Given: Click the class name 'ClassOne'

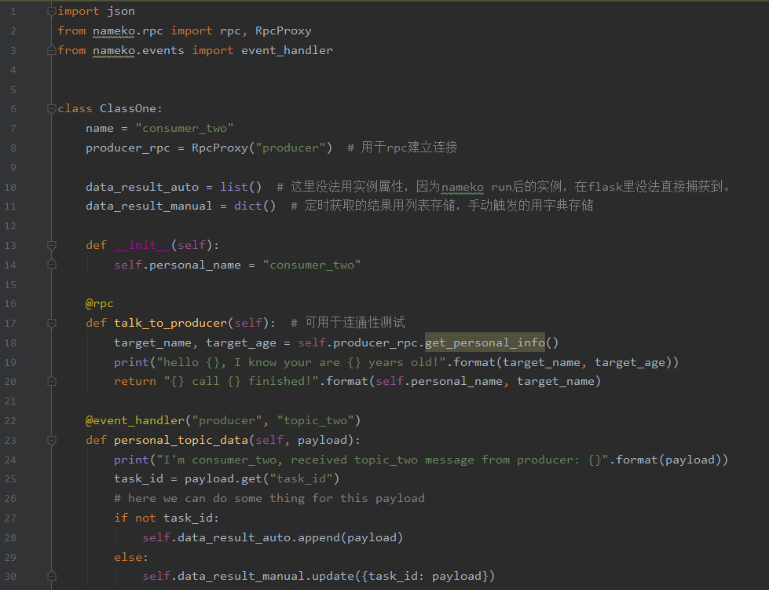Looking at the screenshot, I should point(128,108).
